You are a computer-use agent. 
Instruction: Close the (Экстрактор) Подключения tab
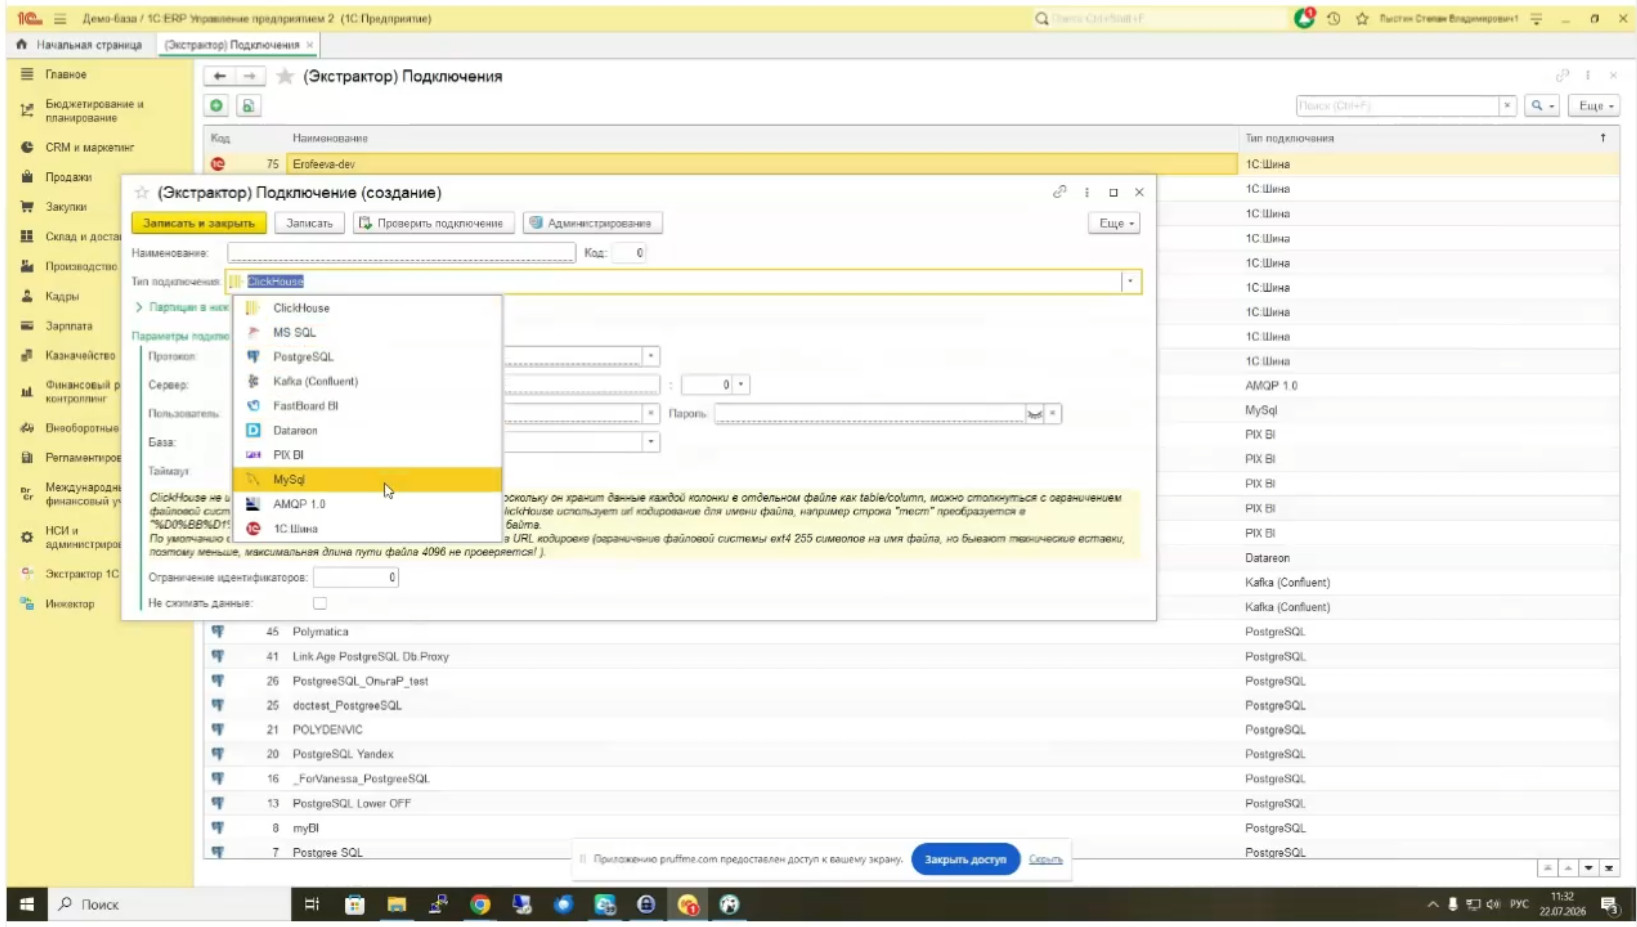click(310, 45)
